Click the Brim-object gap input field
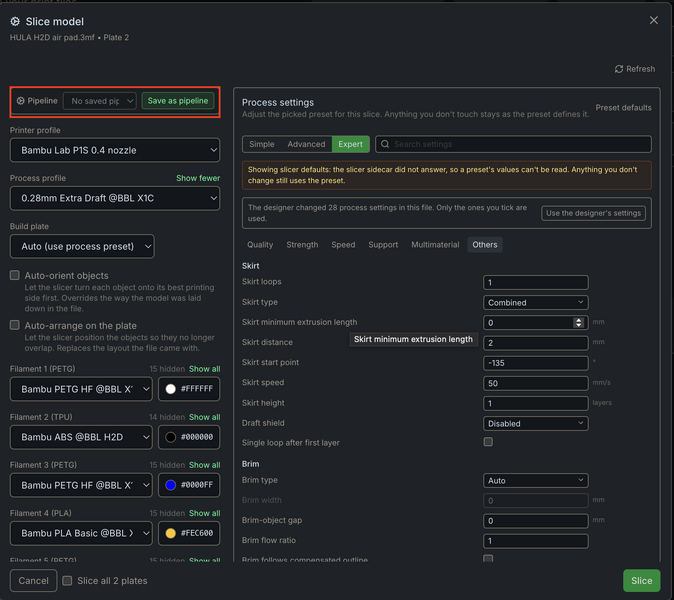Viewport: 674px width, 600px height. (x=536, y=521)
